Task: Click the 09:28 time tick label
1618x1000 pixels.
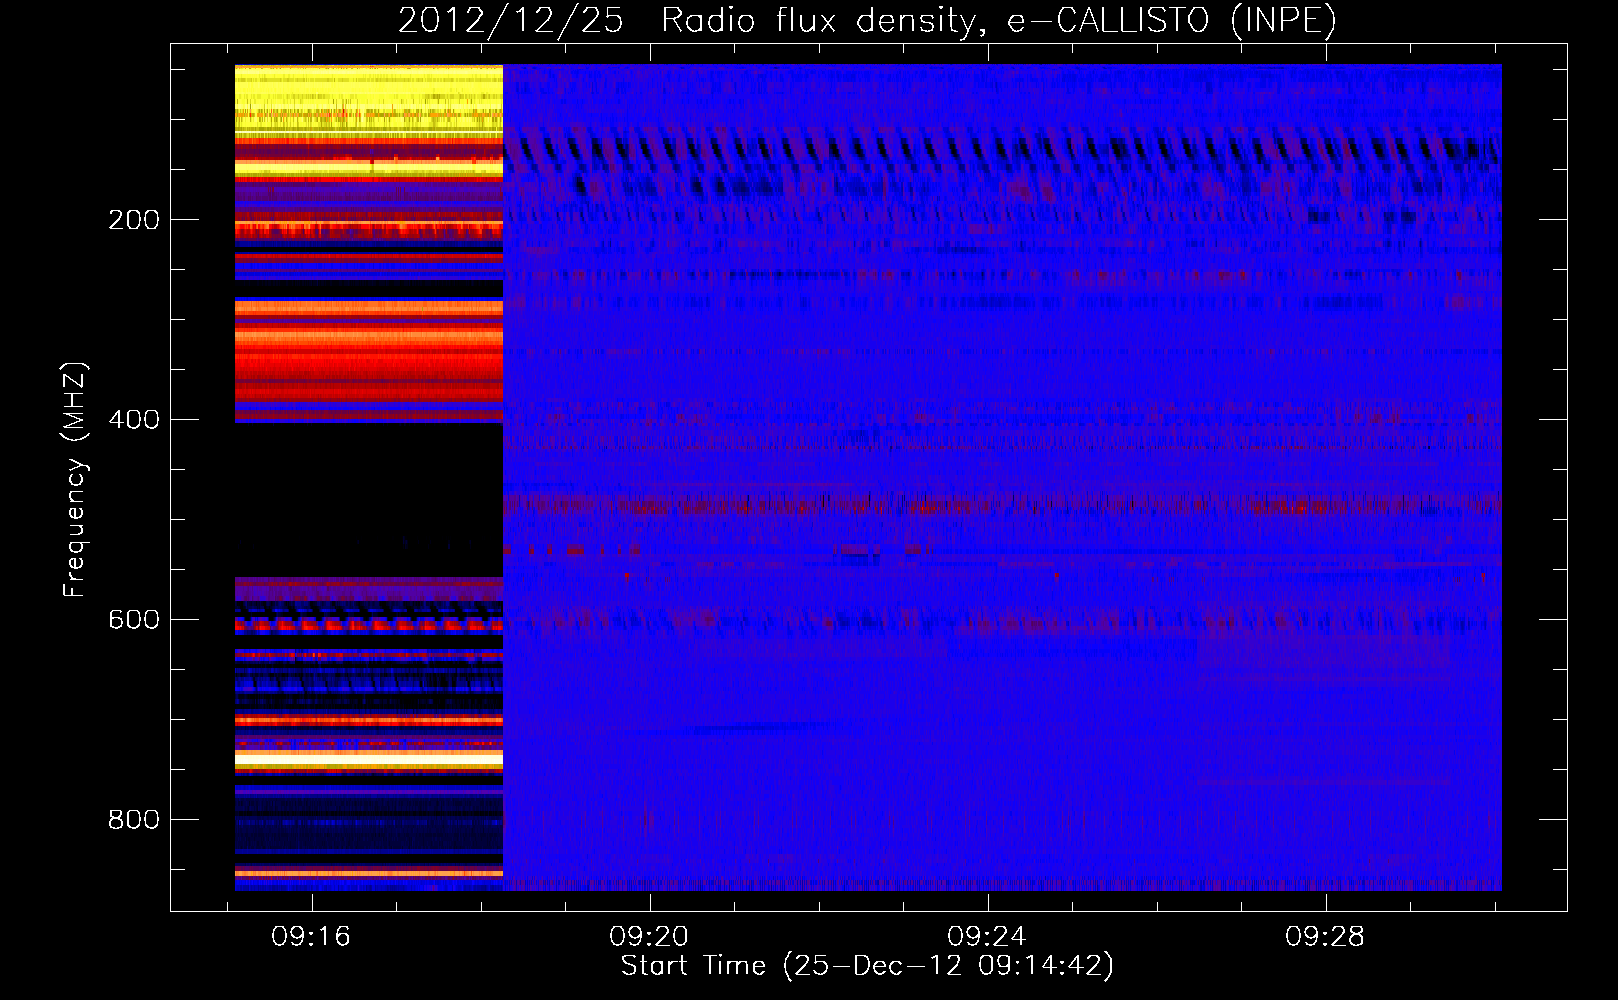Action: coord(1325,937)
